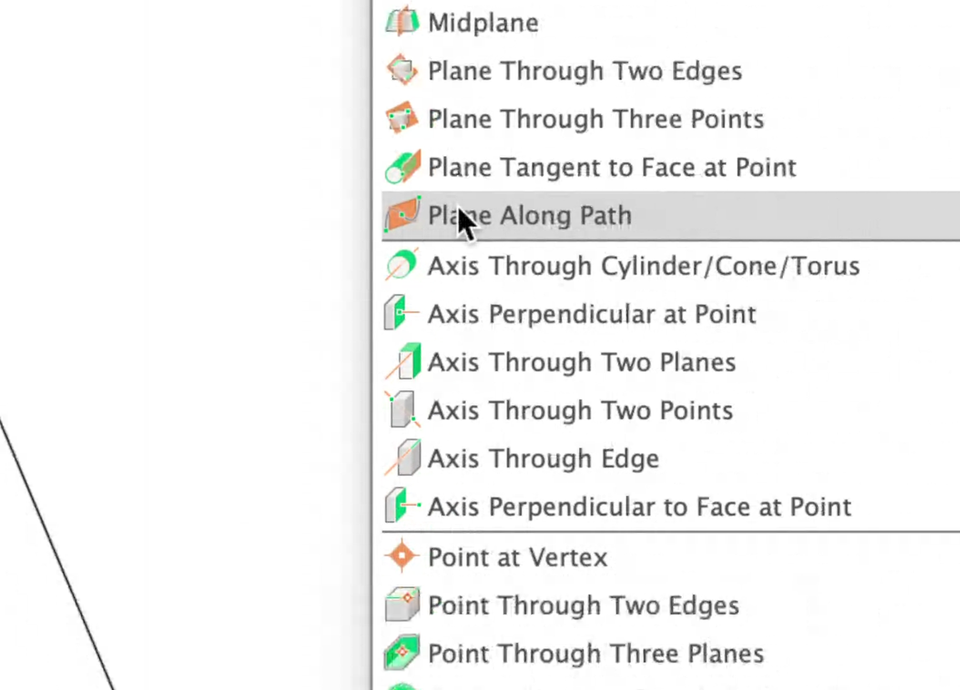Click the Plane Through Two Edges icon

point(402,71)
